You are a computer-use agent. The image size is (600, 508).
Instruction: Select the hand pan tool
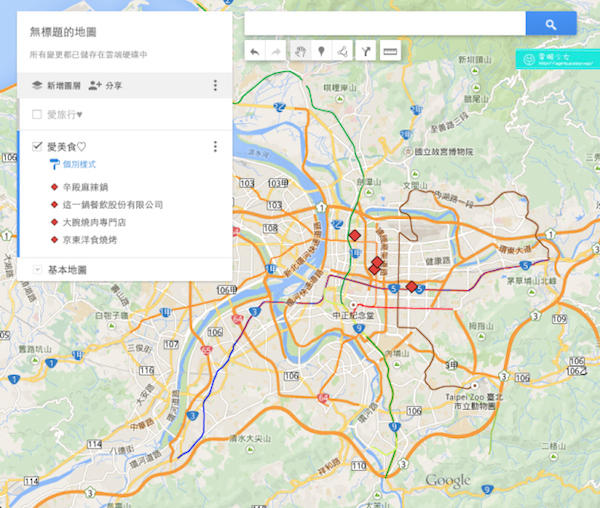point(300,50)
